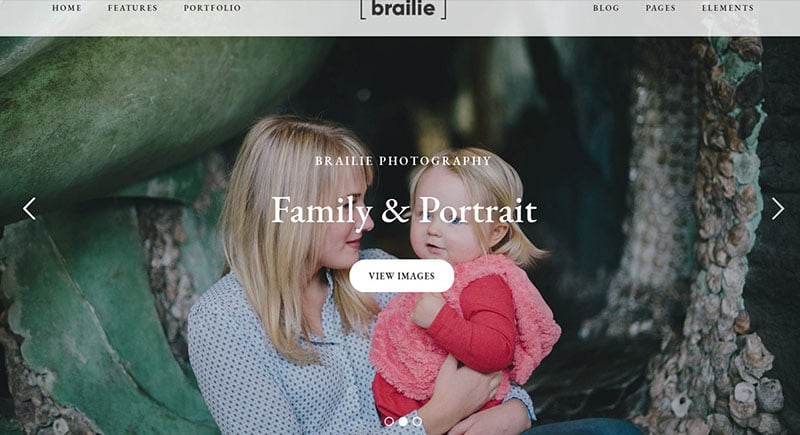Expand the Portfolio navigation menu
This screenshot has width=800, height=435.
(212, 8)
